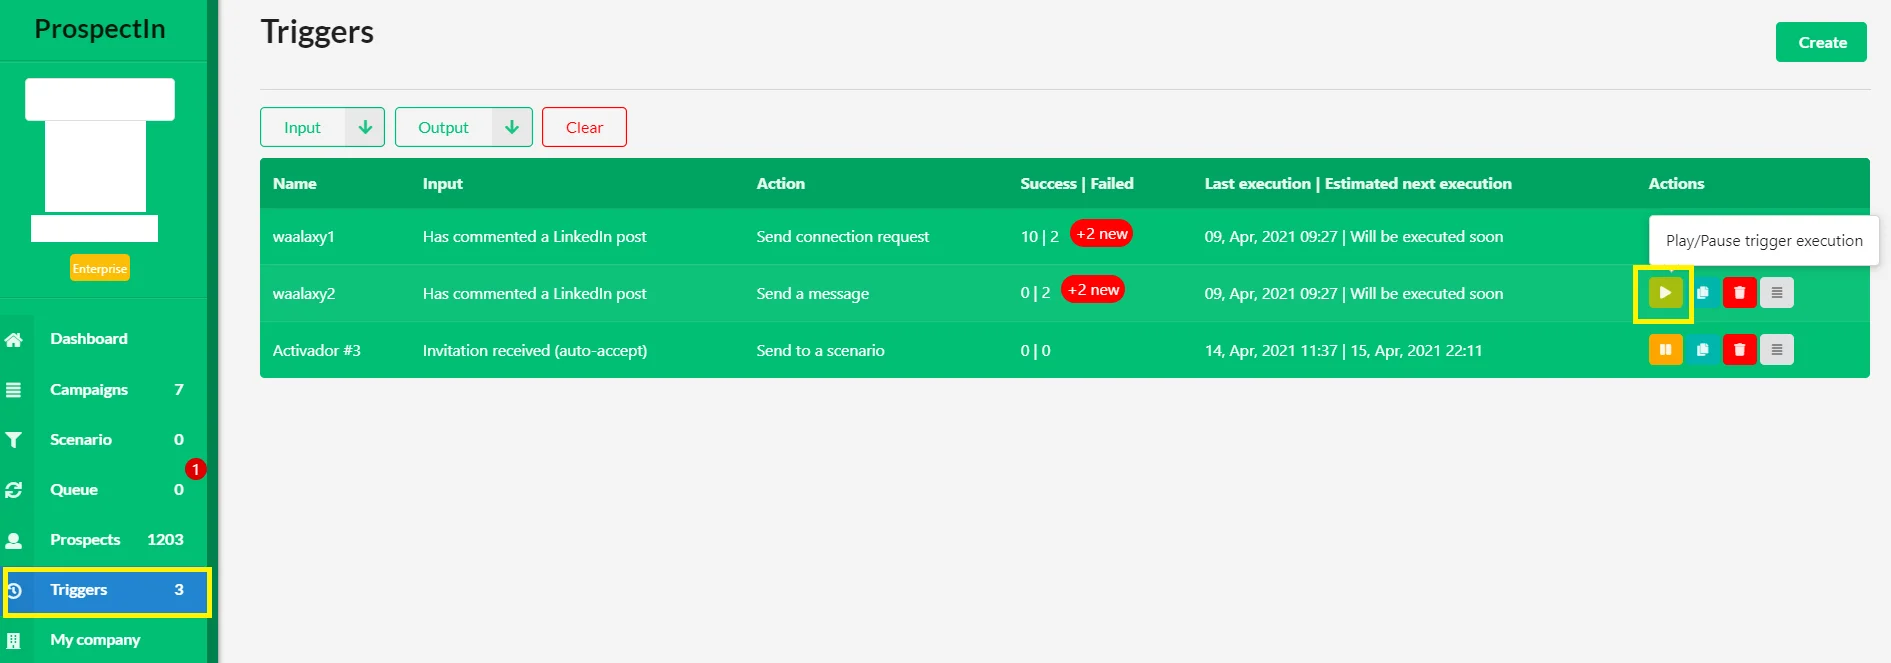Expand the Output filter arrow

[x=512, y=127]
